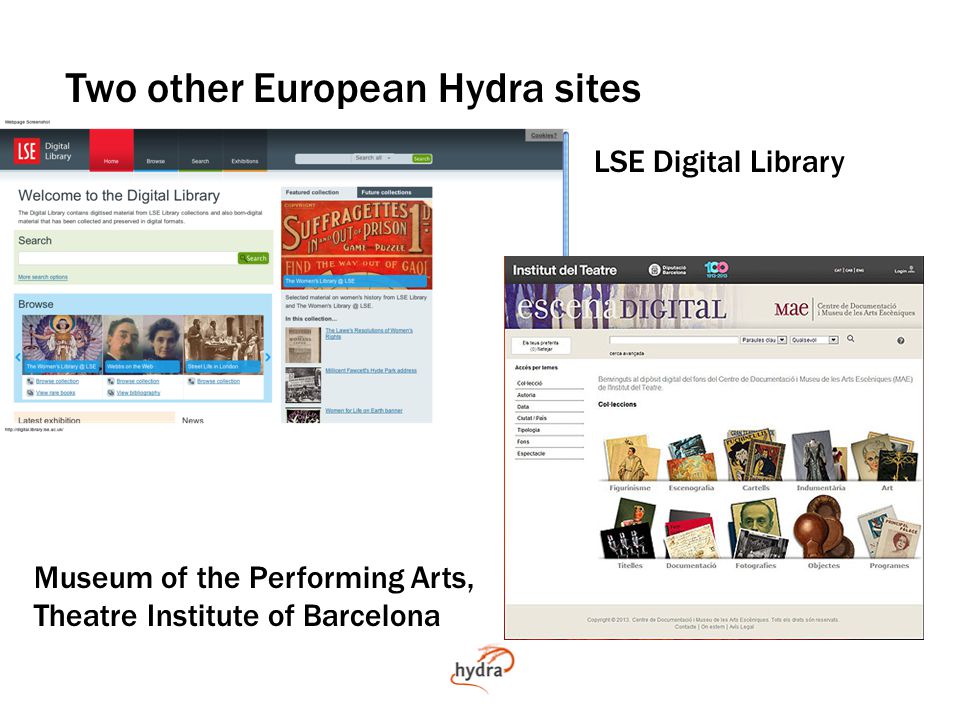Click the 'Institut del Teatre' header logo
Screen dimensions: 960x720
tap(564, 270)
